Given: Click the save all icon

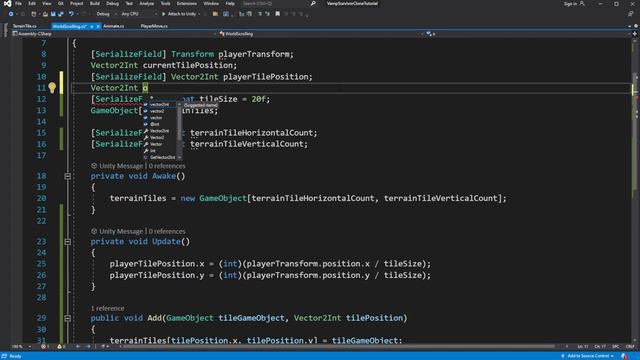Looking at the screenshot, I should [x=60, y=14].
